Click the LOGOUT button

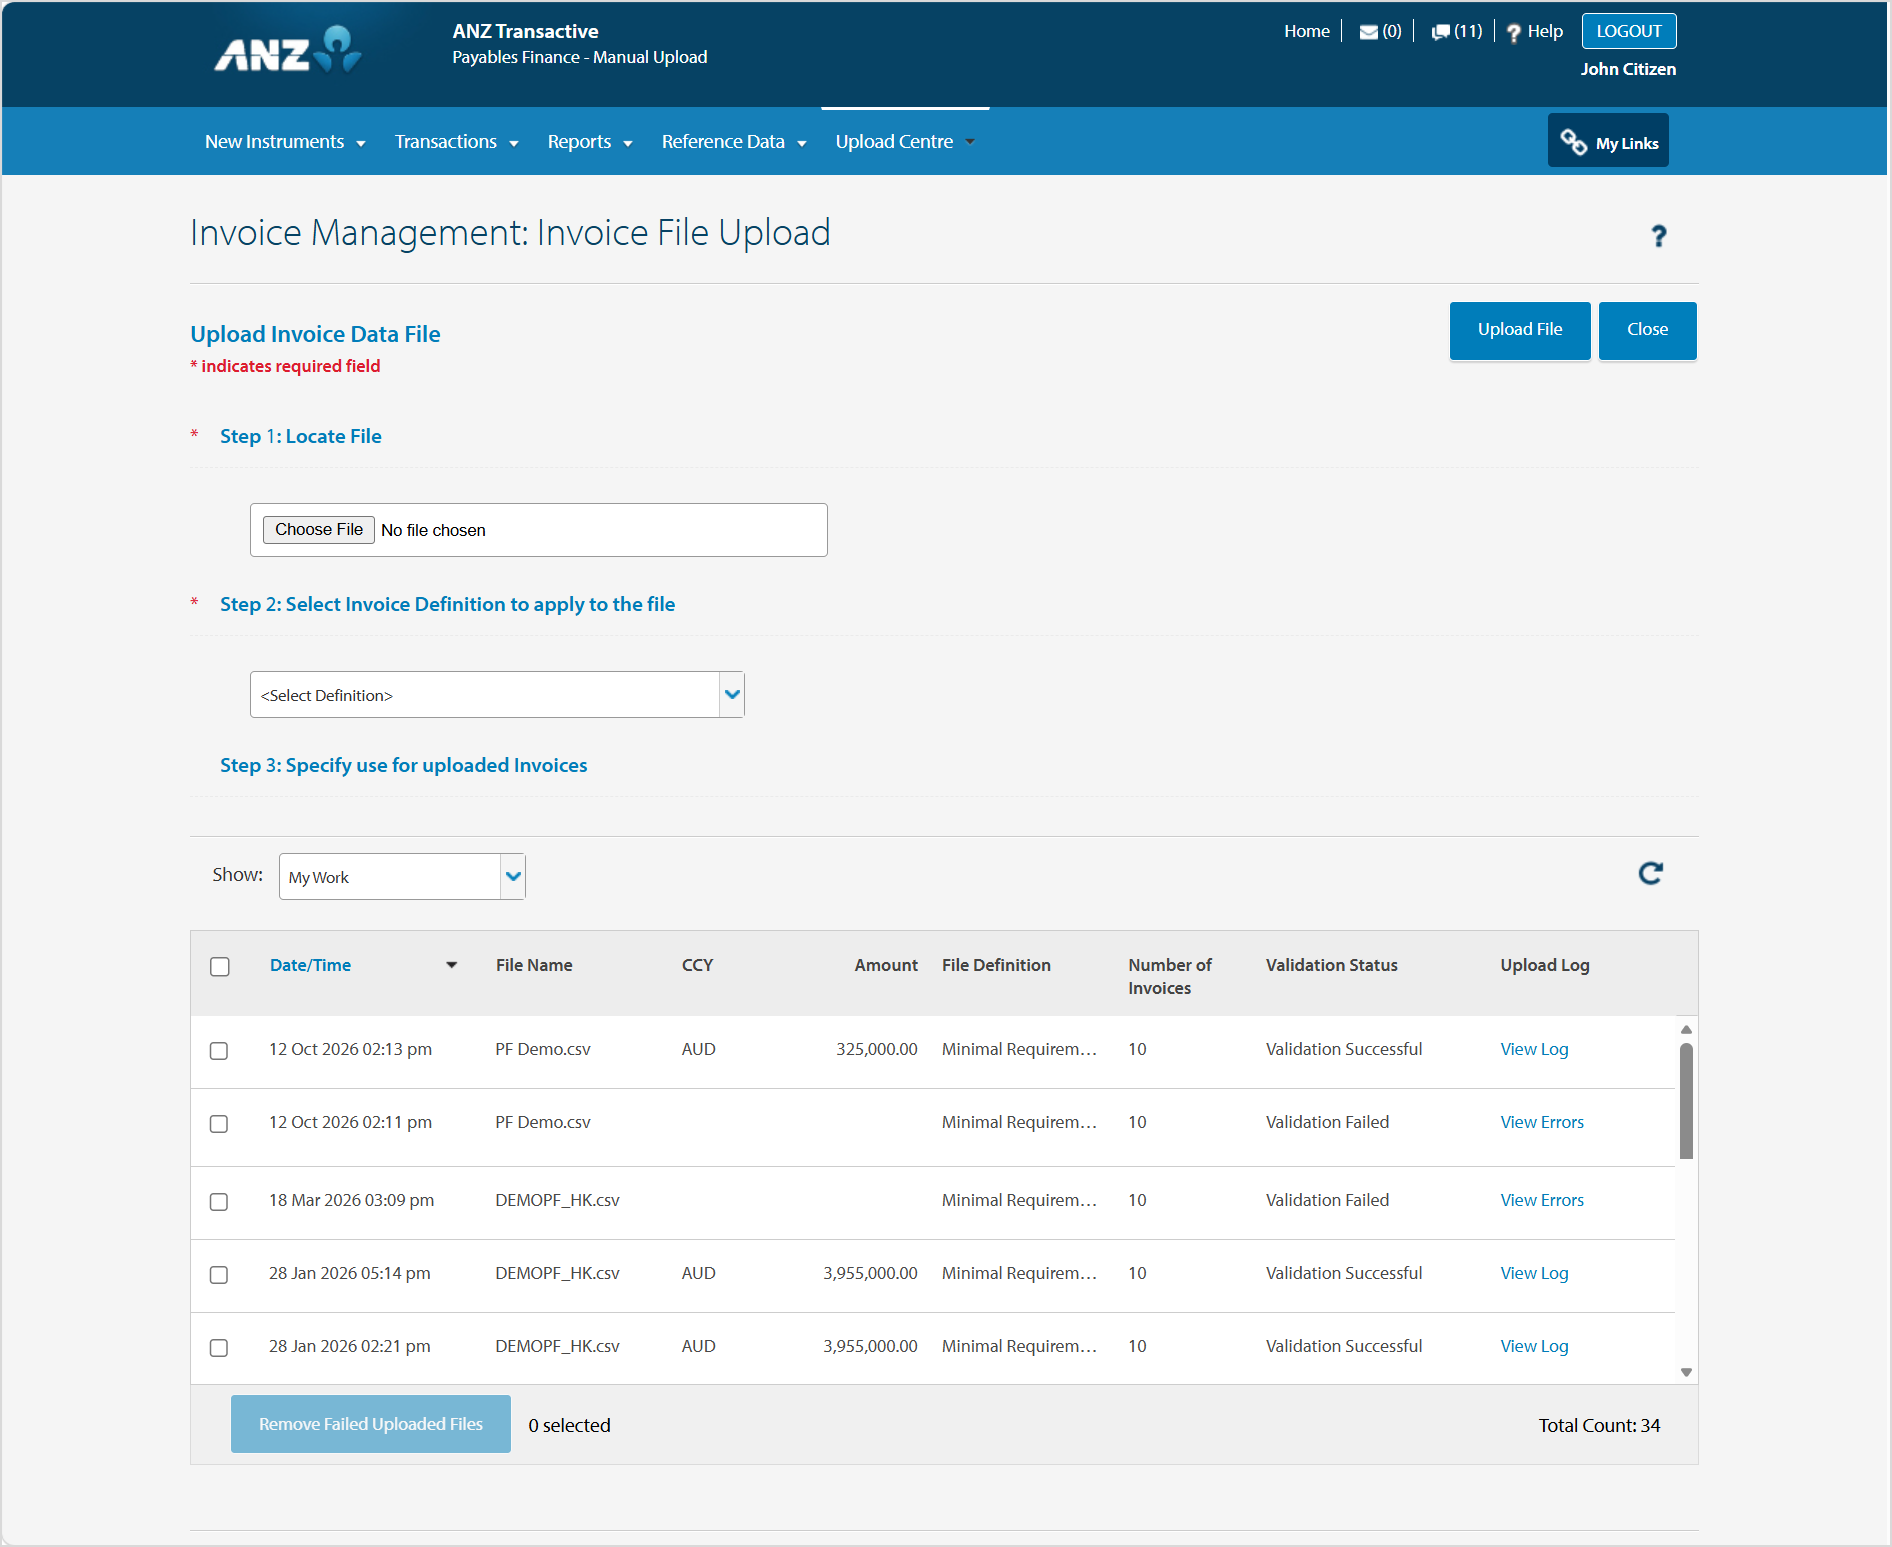(x=1628, y=31)
